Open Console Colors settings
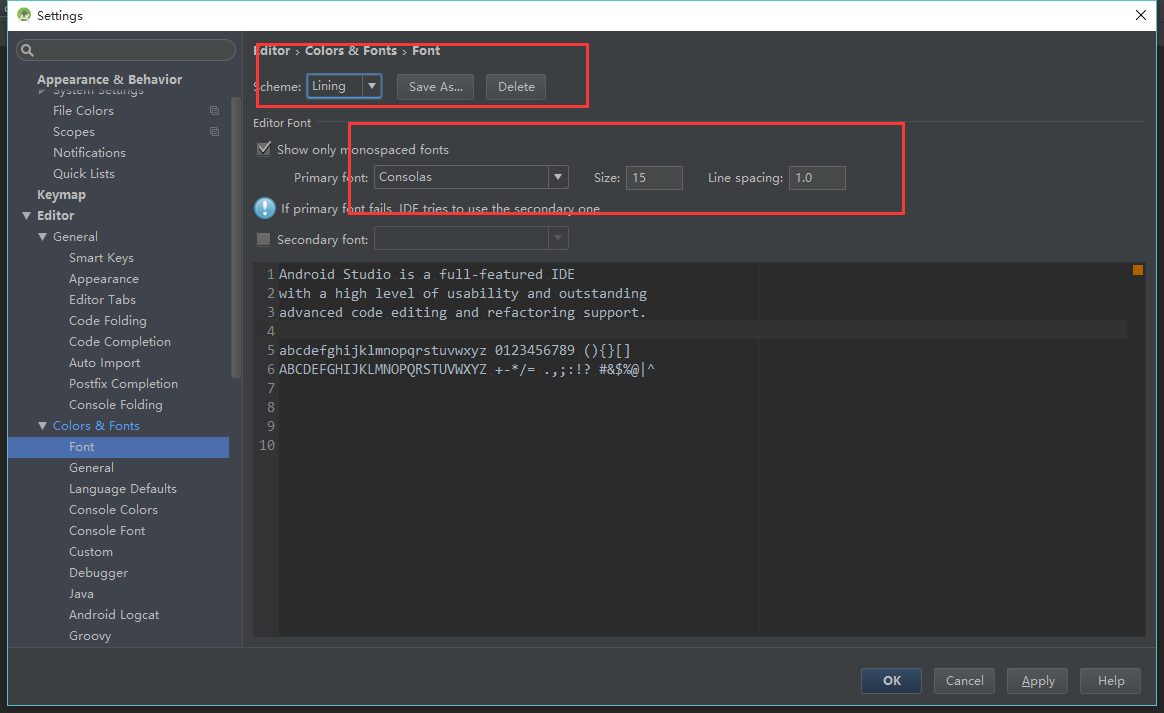The height and width of the screenshot is (713, 1164). (x=113, y=509)
